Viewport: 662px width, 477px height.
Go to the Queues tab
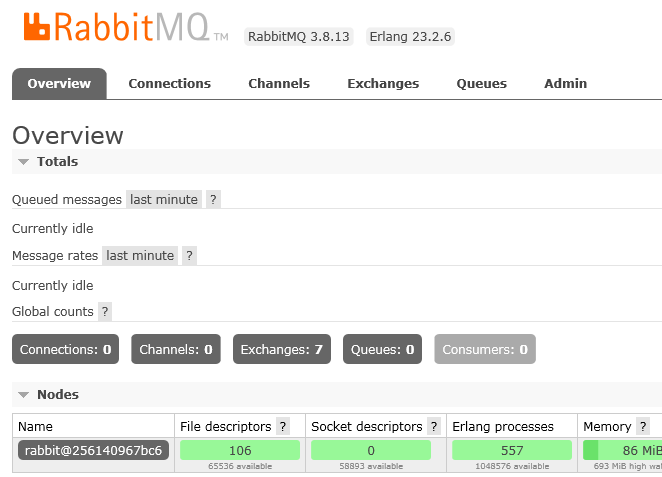(x=481, y=84)
